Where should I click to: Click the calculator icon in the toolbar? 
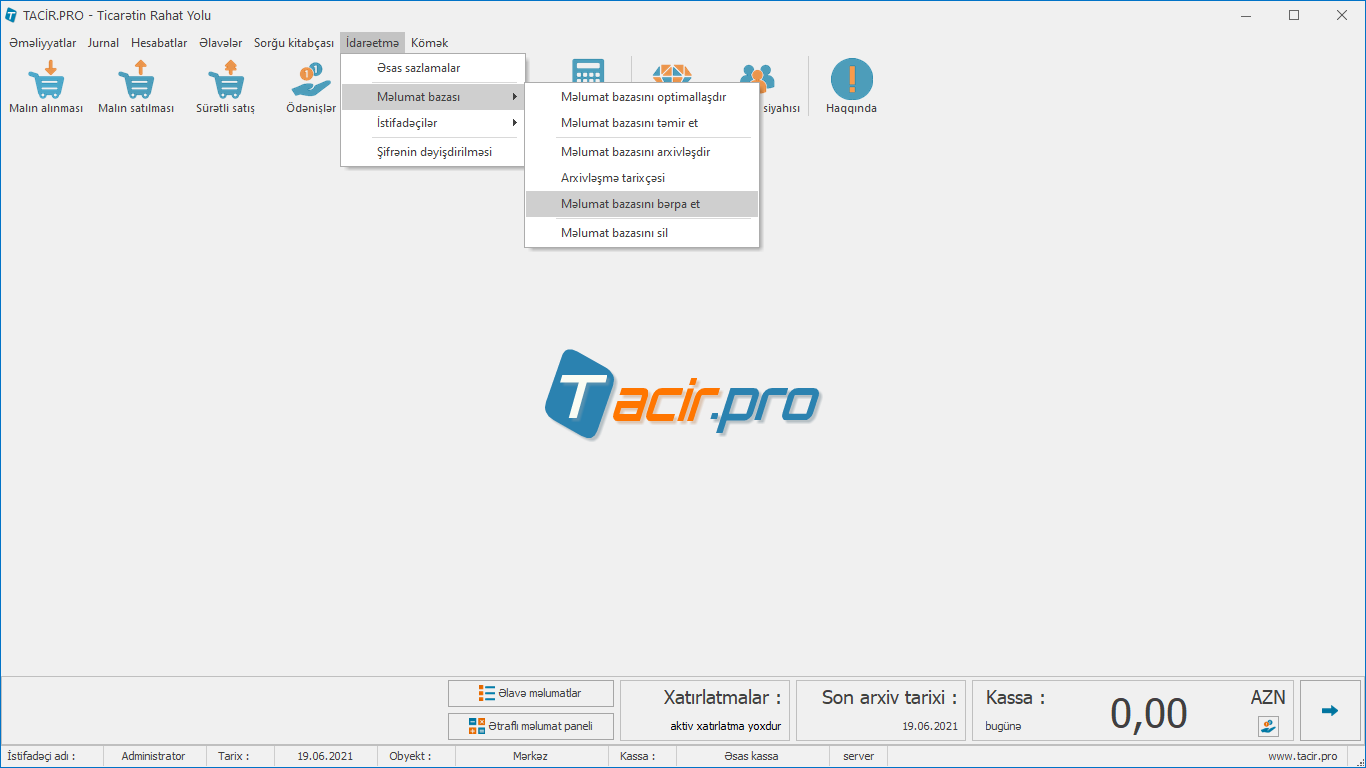[x=588, y=72]
